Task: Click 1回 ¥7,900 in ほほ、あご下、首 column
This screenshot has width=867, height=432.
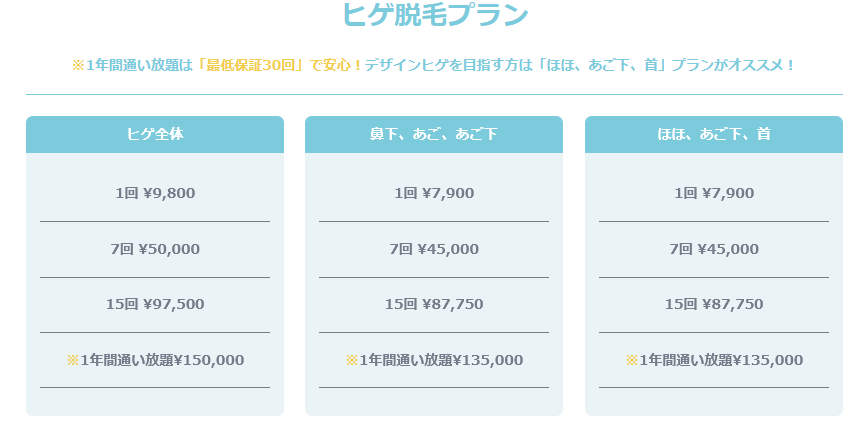Action: (714, 194)
